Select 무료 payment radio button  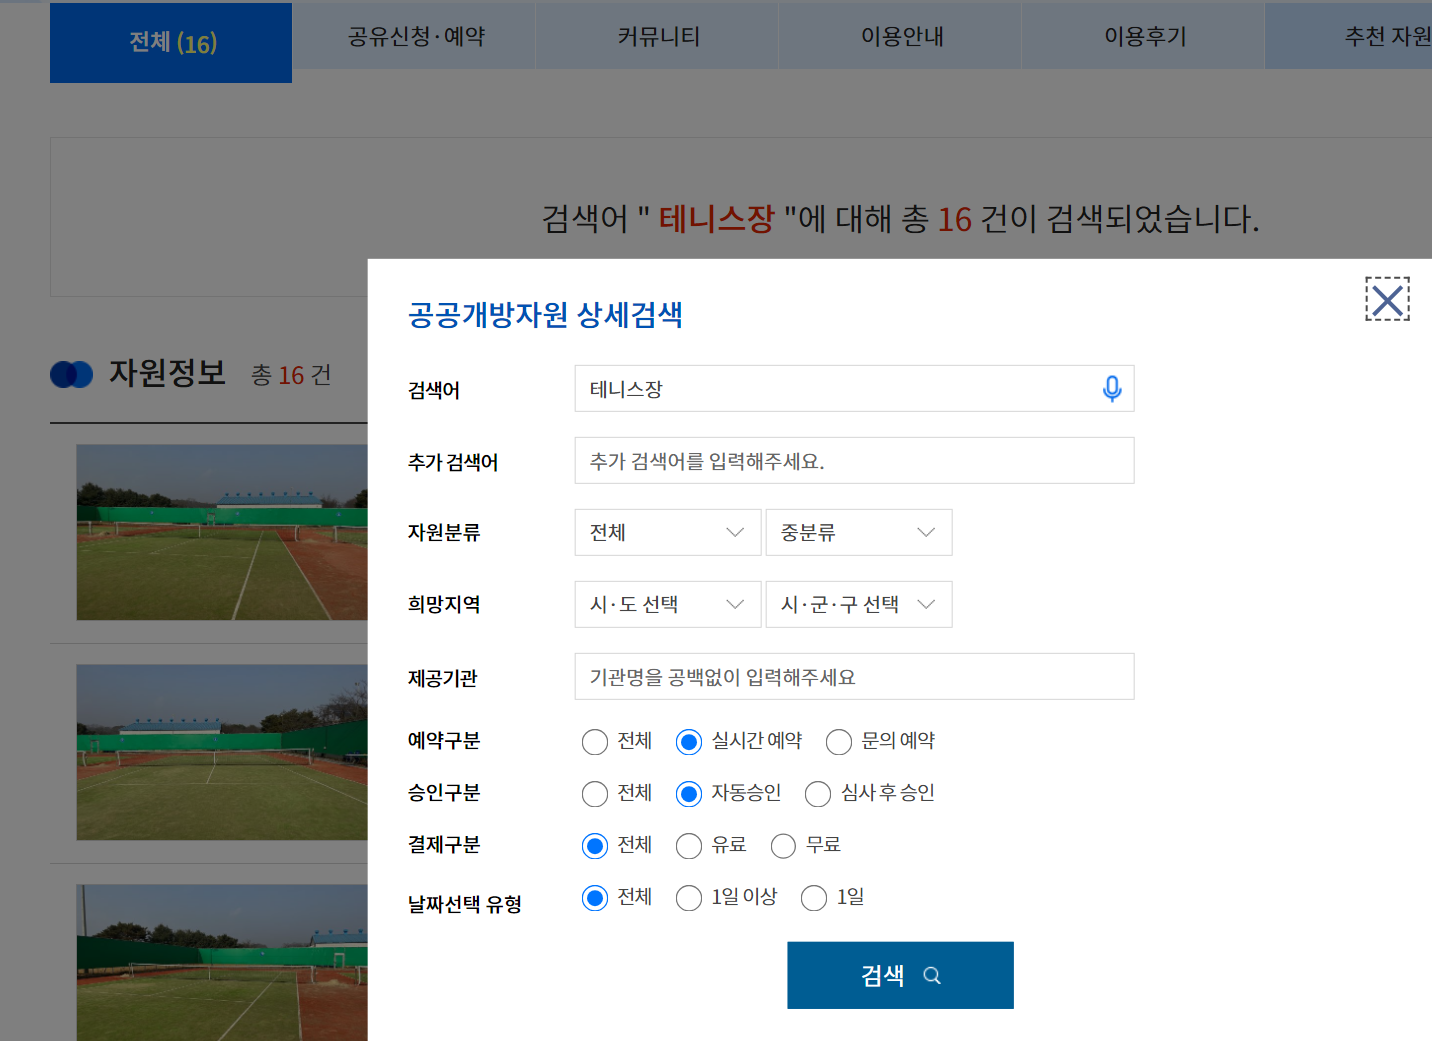[783, 846]
